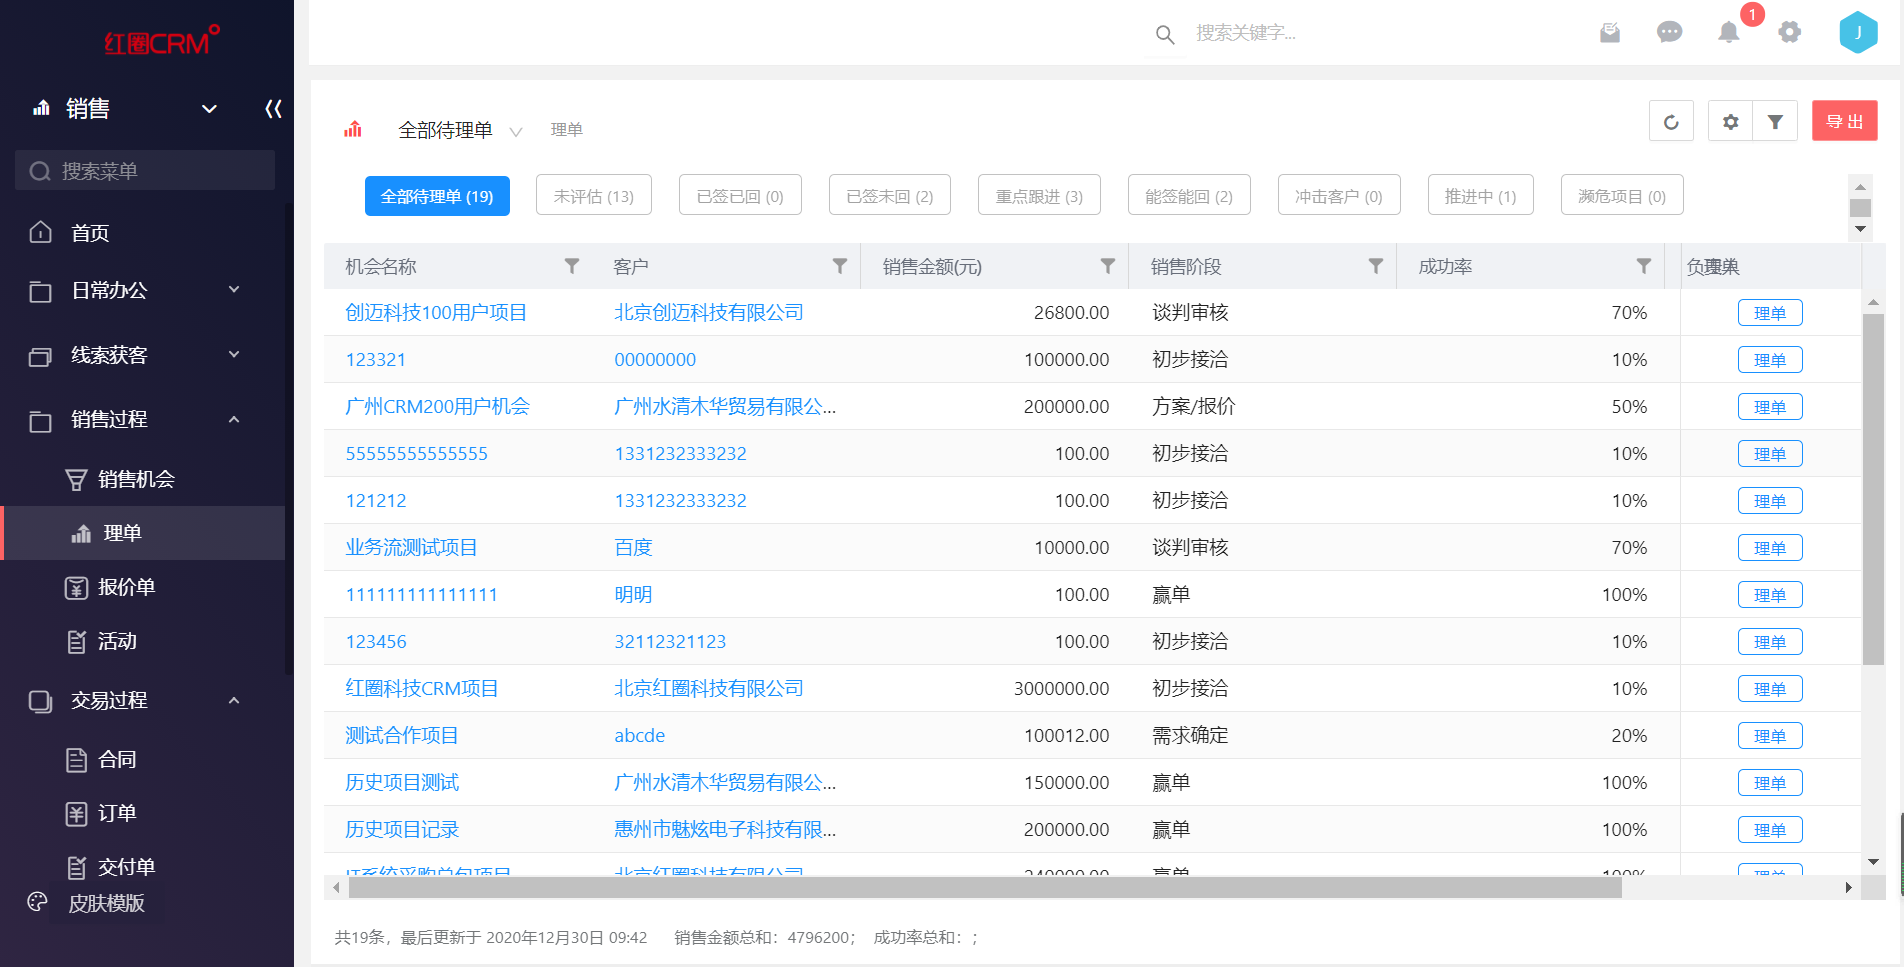This screenshot has height=967, width=1904.
Task: Open the table column settings gear
Action: coord(1730,122)
